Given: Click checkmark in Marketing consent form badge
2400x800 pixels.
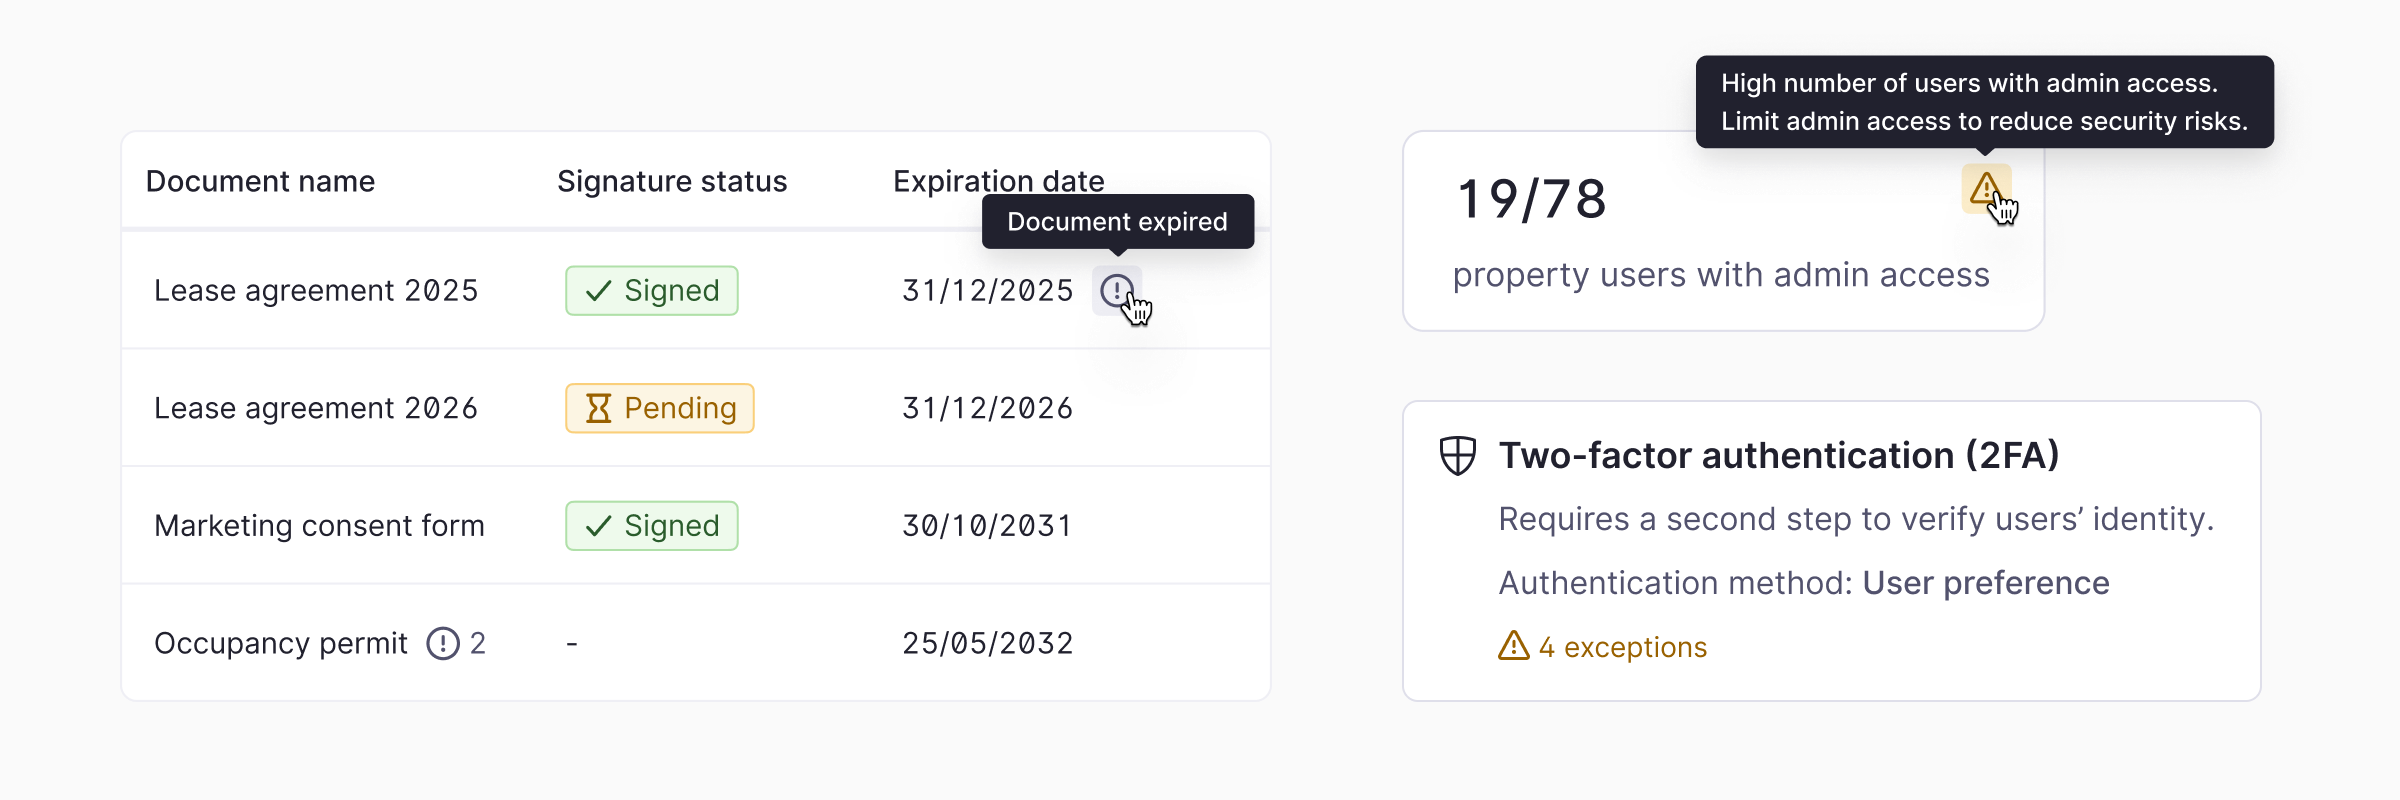Looking at the screenshot, I should (598, 526).
